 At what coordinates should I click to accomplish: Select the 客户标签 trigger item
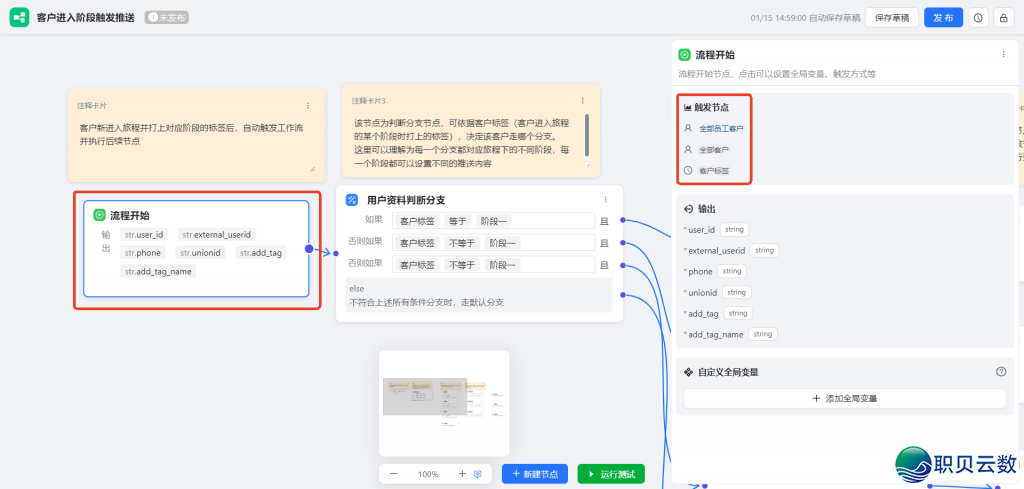(x=713, y=171)
